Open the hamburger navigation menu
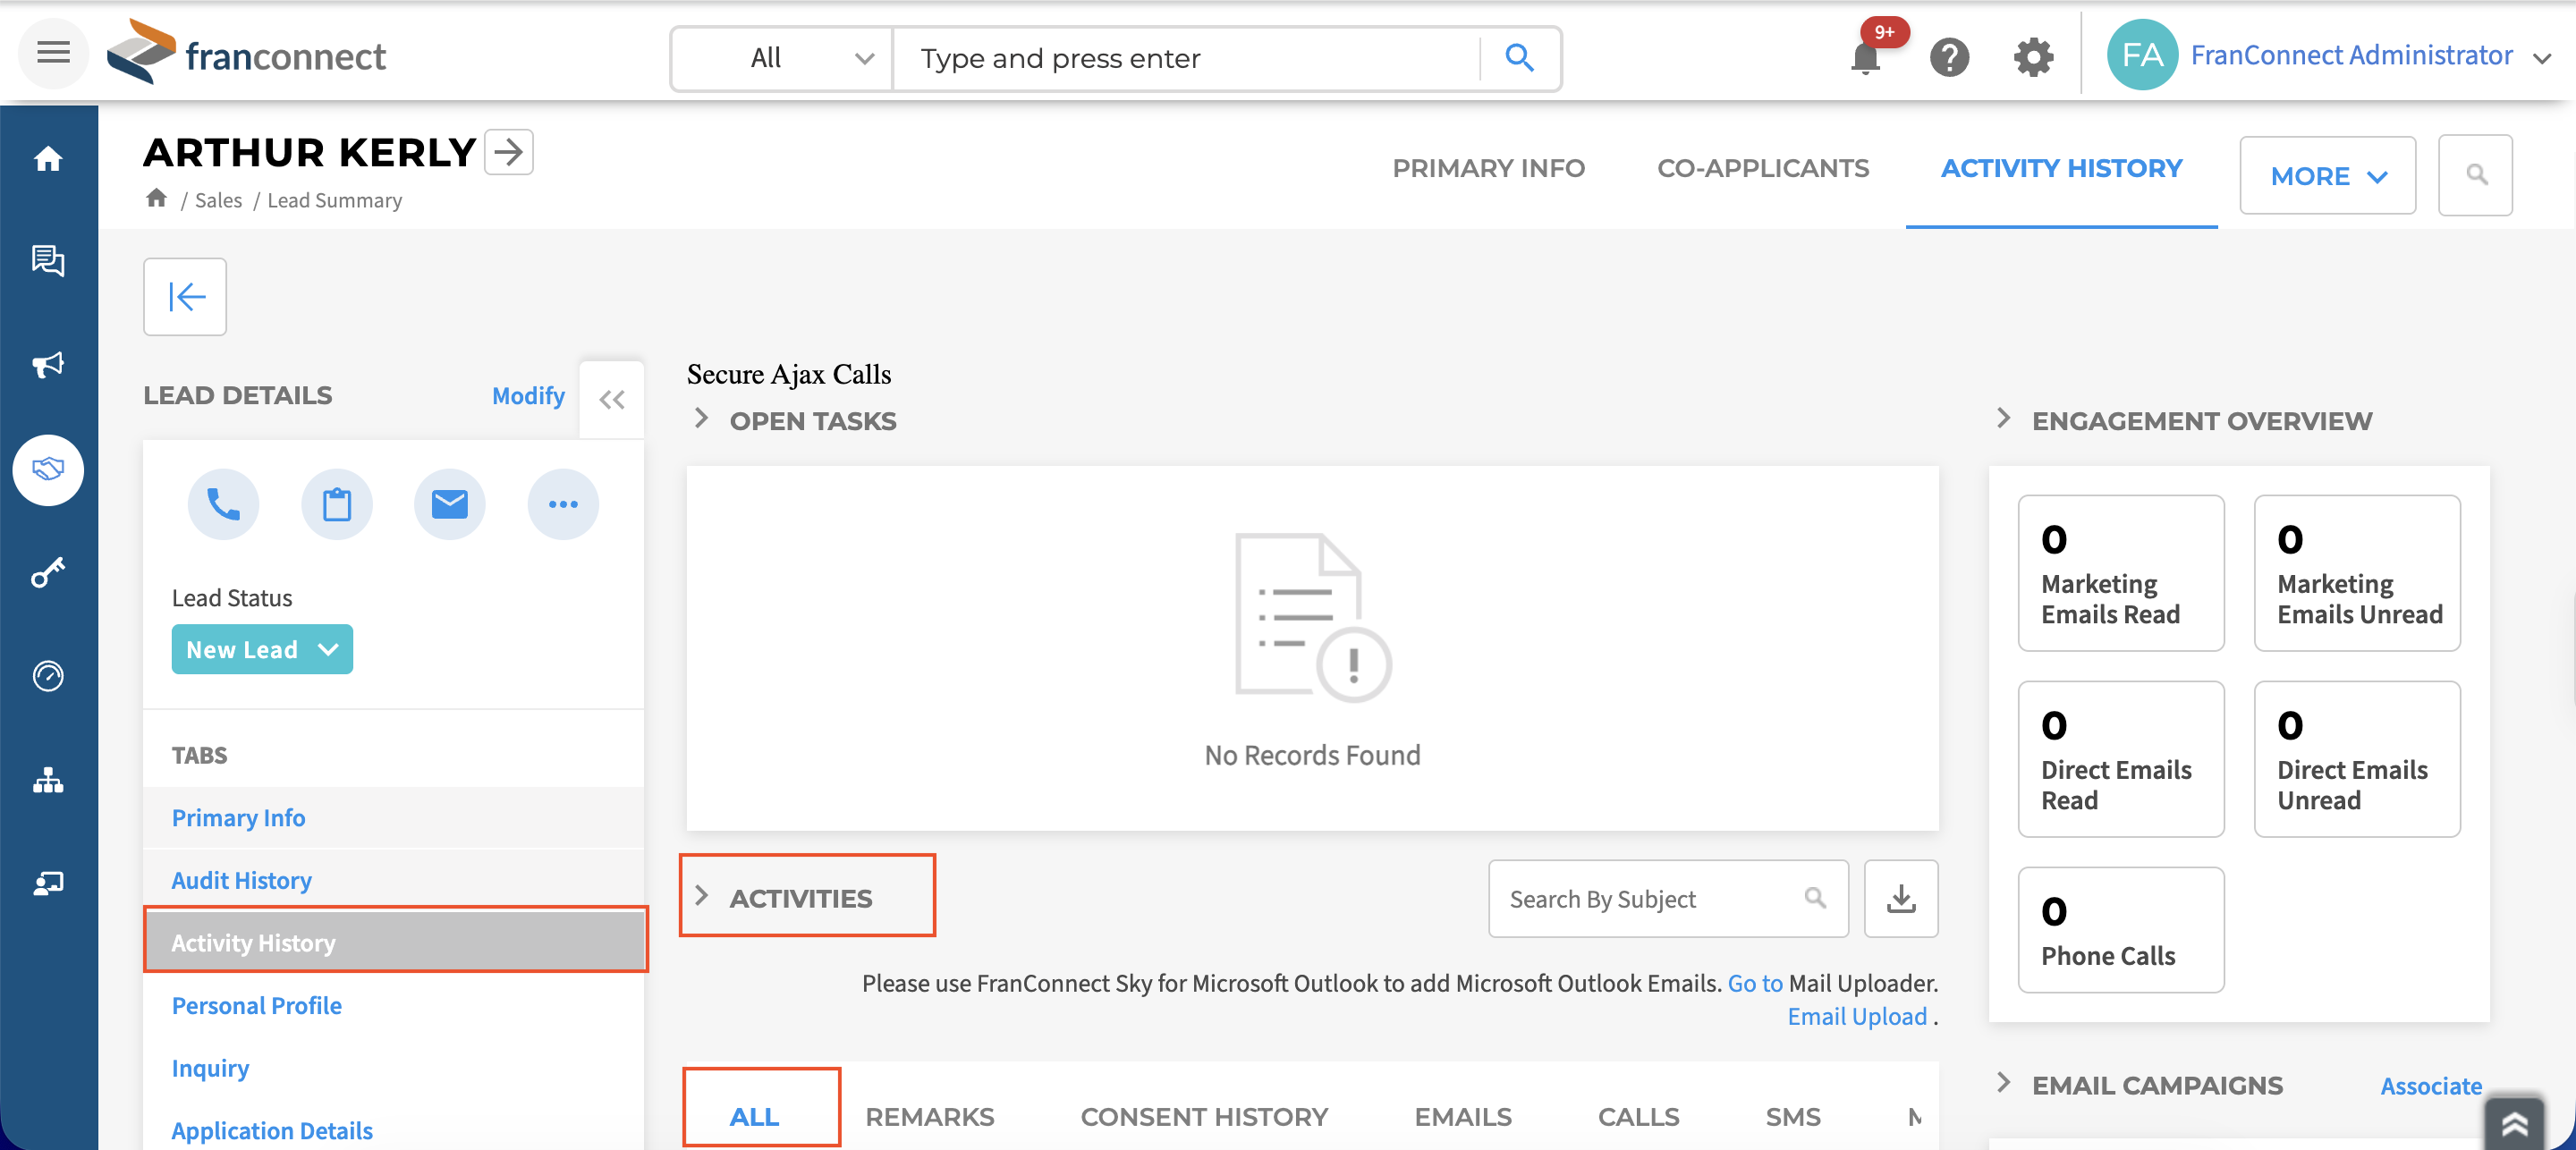This screenshot has width=2576, height=1150. click(x=53, y=54)
